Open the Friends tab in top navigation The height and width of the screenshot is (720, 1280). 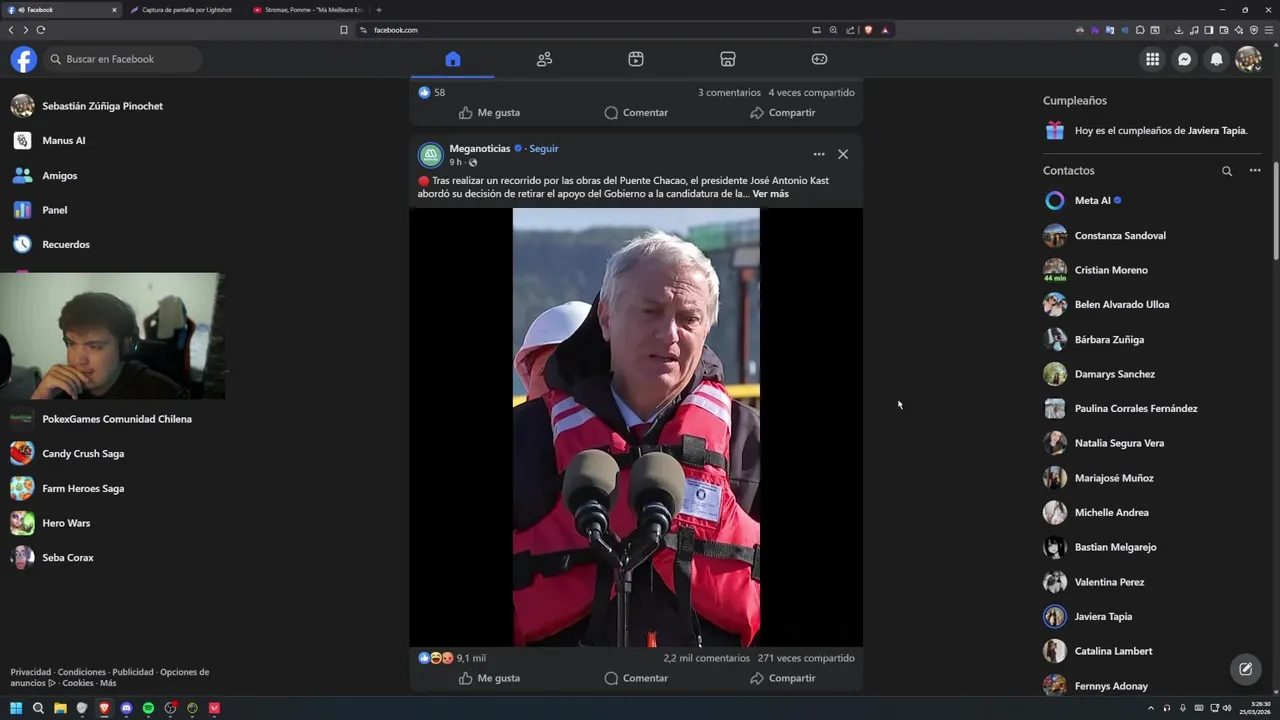(544, 59)
